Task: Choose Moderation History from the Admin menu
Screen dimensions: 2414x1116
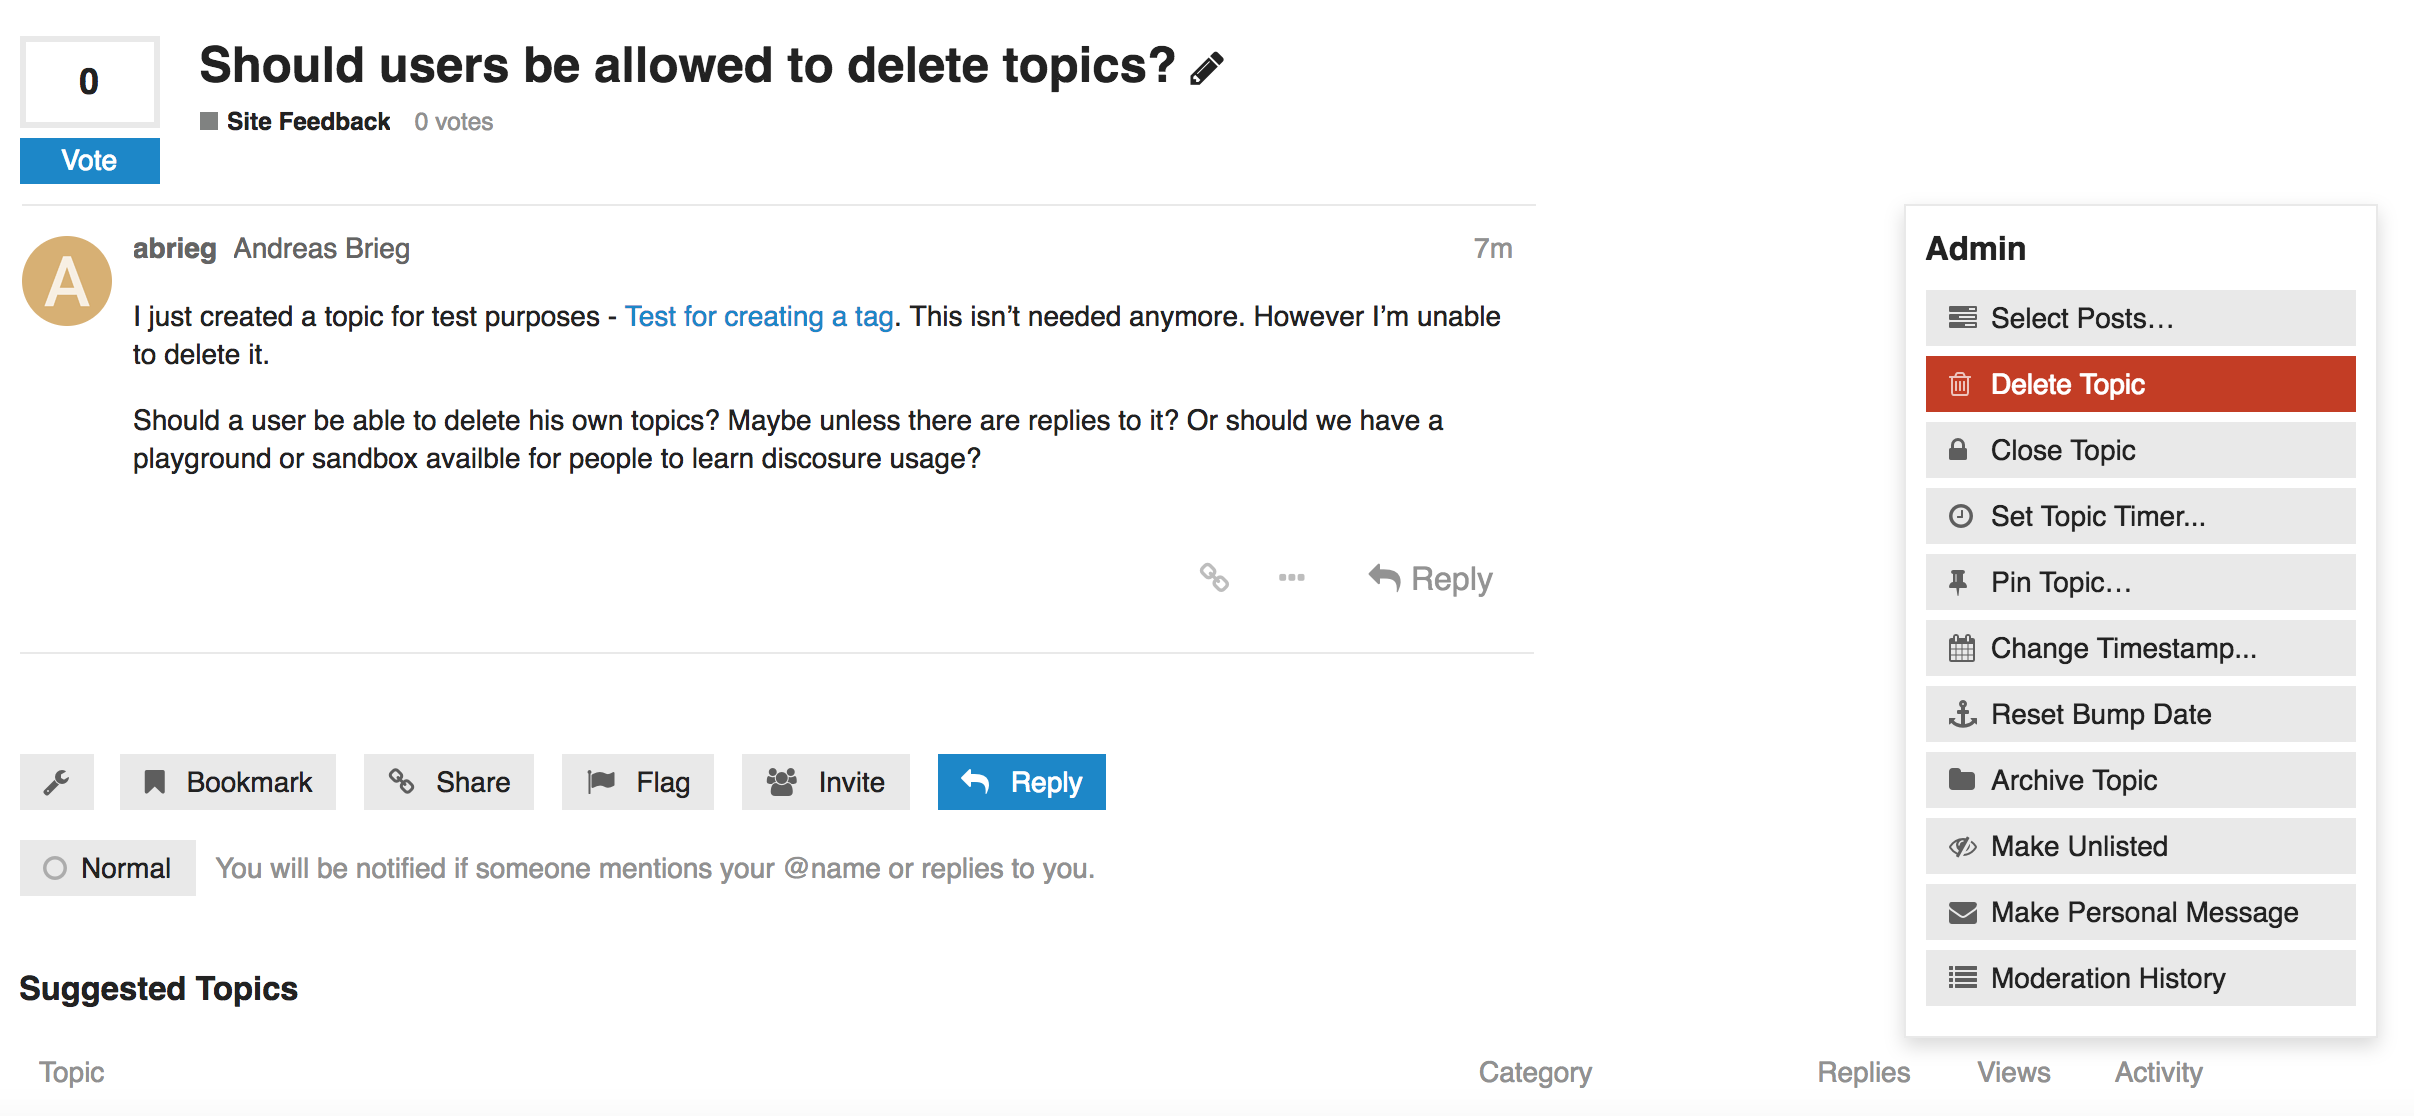Action: [2140, 978]
